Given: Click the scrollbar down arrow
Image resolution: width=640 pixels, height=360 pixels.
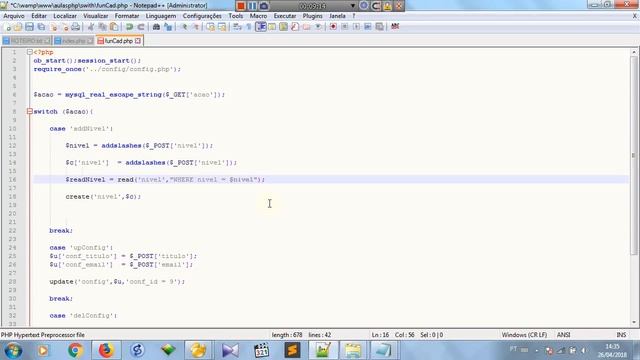Looking at the screenshot, I should click(633, 322).
